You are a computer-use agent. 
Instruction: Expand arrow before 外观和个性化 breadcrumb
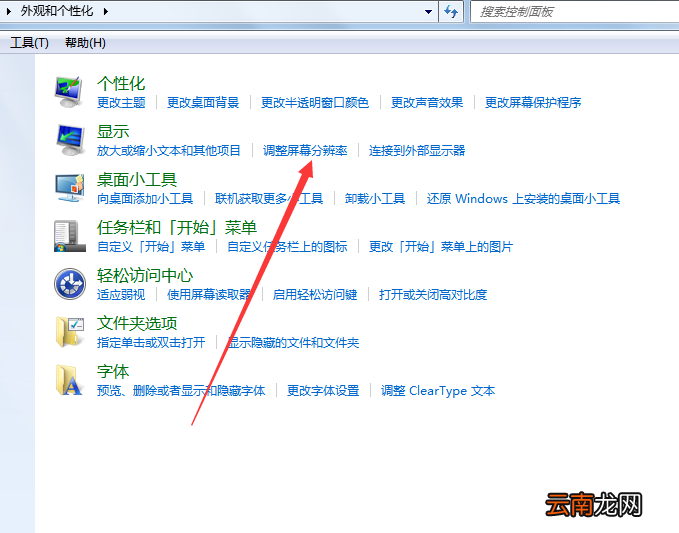coord(9,11)
